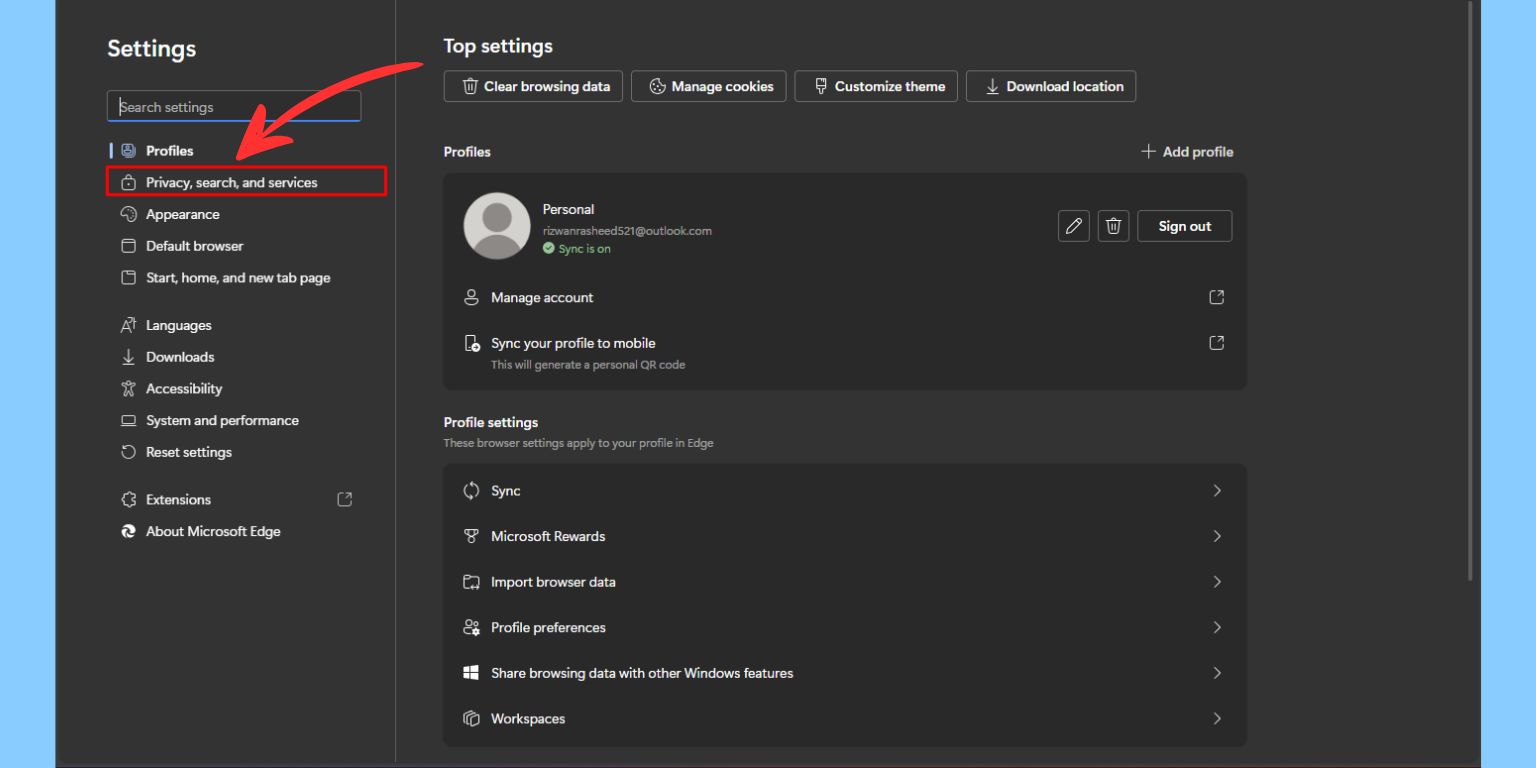1536x768 pixels.
Task: Click the Sync circular arrows icon
Action: tap(472, 491)
